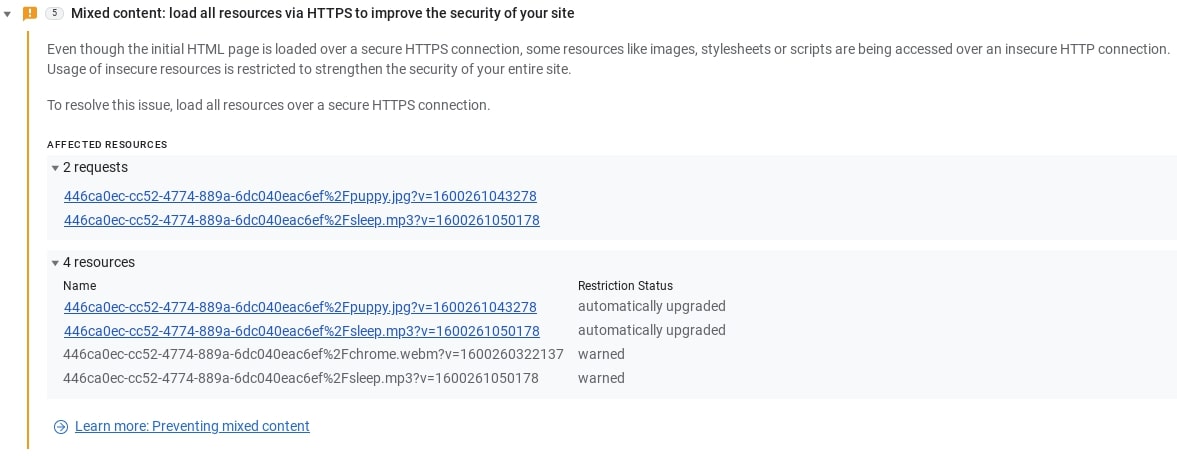This screenshot has width=1177, height=456.
Task: Click the orange warning icon of the issue
Action: point(30,14)
